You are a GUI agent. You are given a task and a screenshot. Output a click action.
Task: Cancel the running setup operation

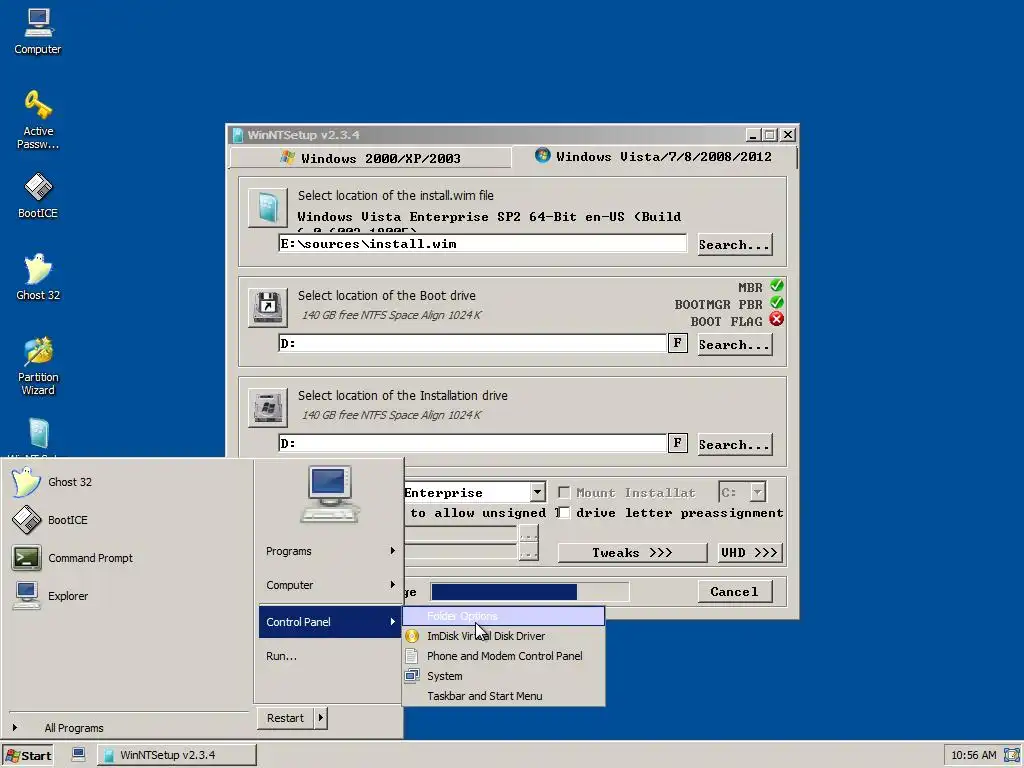point(735,592)
